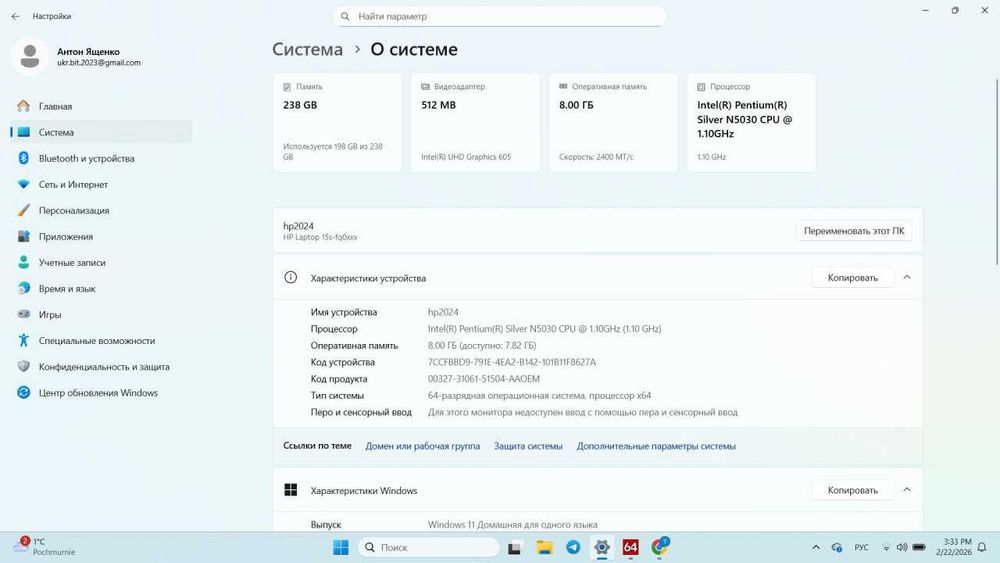Screen dimensions: 1000x563
Task: Open the Защита системы link
Action: click(528, 446)
